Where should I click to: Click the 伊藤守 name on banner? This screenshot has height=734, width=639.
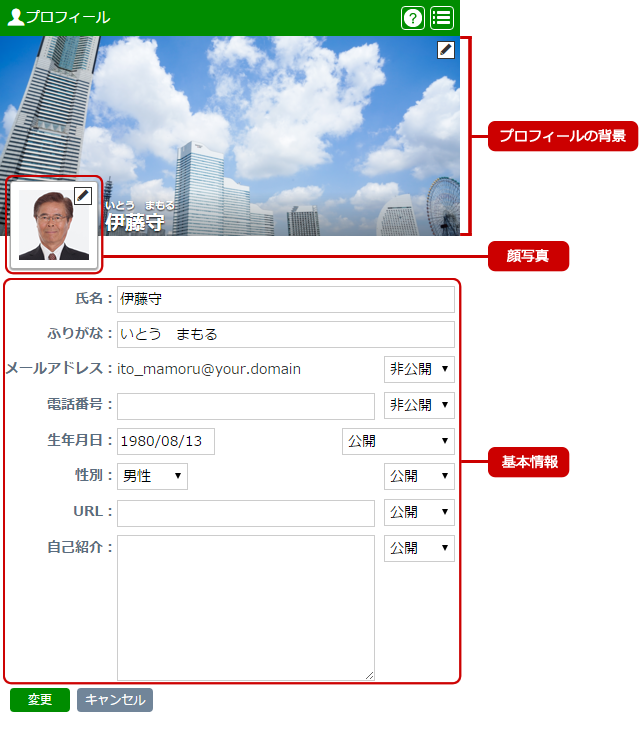[x=135, y=222]
